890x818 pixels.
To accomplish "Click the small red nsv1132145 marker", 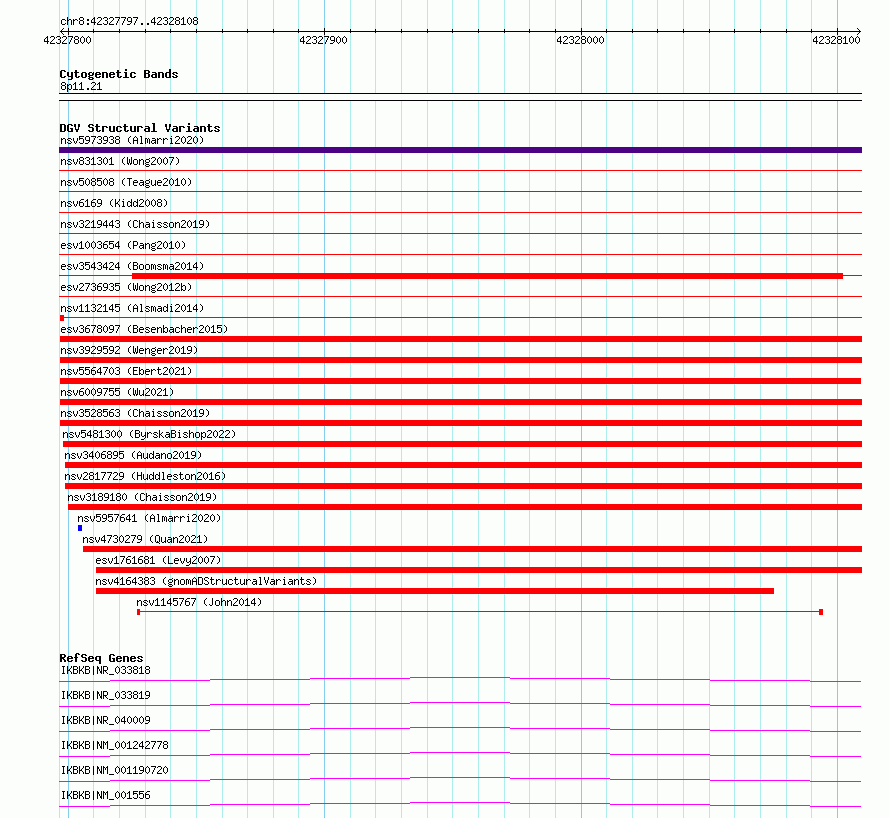I will point(62,318).
